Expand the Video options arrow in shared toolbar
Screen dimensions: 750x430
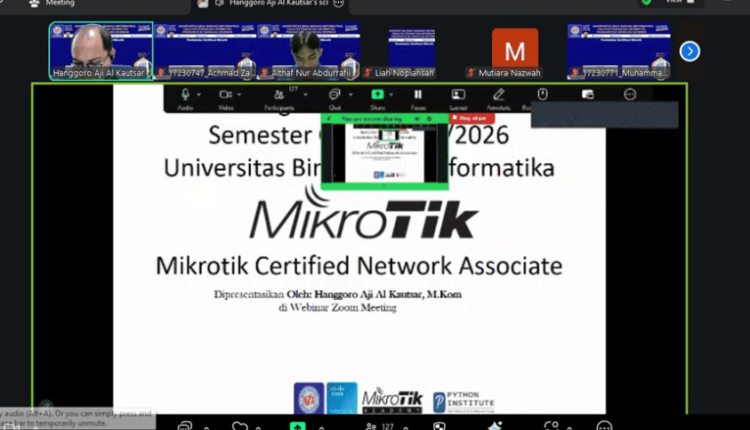coord(239,95)
